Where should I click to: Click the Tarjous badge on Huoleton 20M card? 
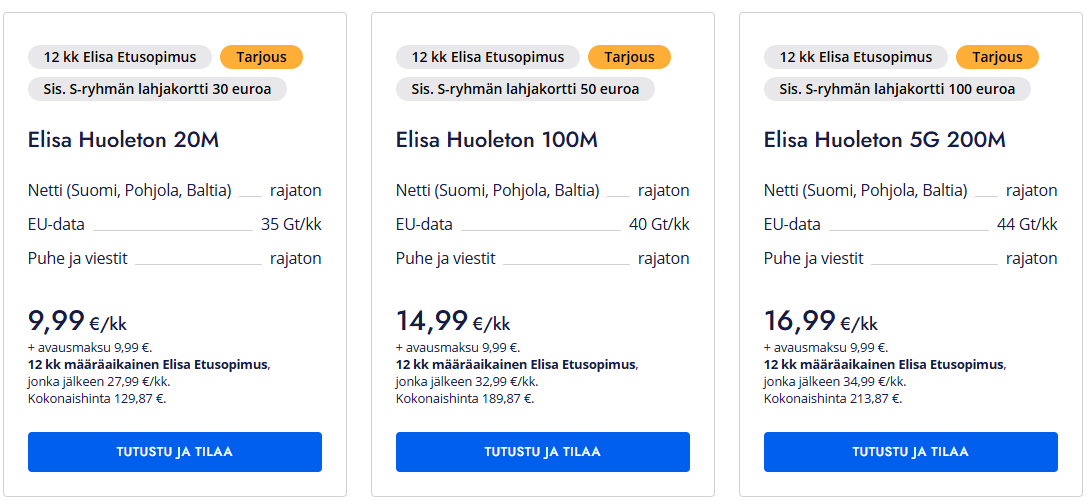tap(261, 57)
